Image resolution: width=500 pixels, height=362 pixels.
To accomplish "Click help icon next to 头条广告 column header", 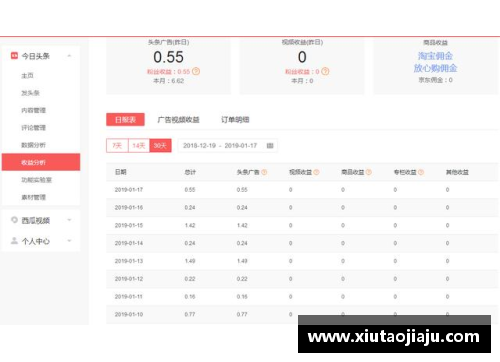I will 264,172.
